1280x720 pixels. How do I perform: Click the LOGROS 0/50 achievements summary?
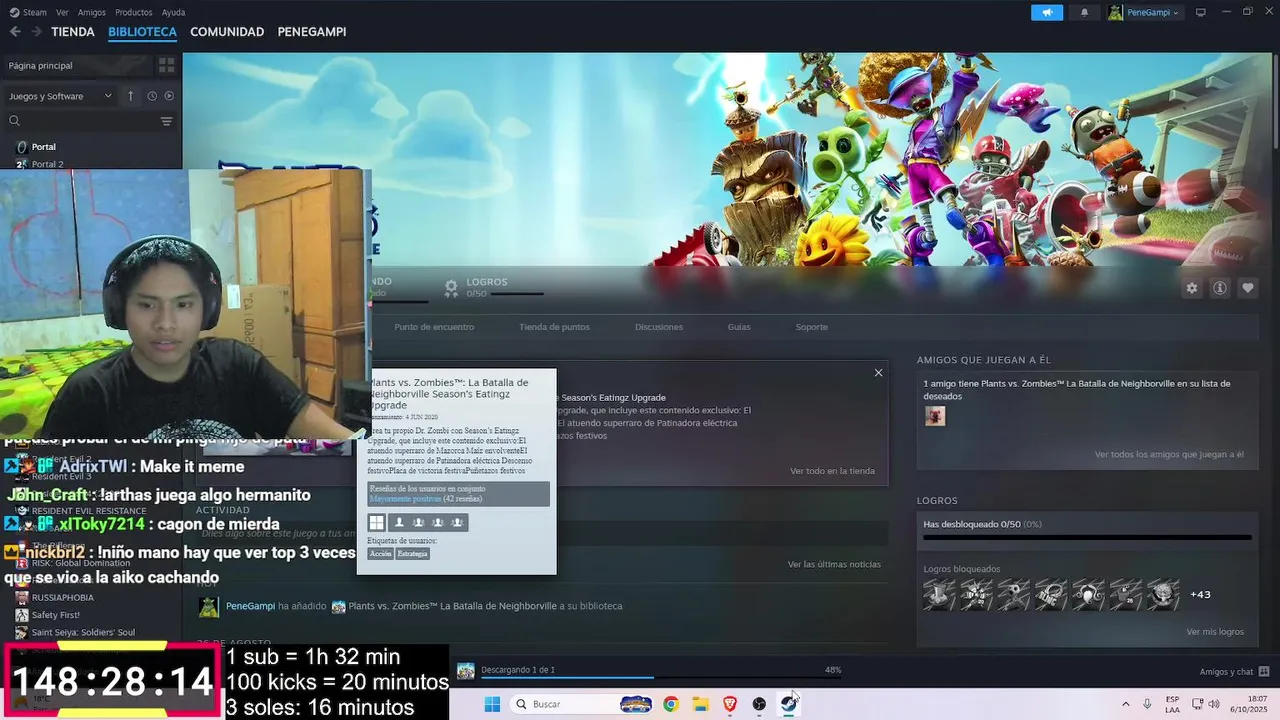click(495, 287)
